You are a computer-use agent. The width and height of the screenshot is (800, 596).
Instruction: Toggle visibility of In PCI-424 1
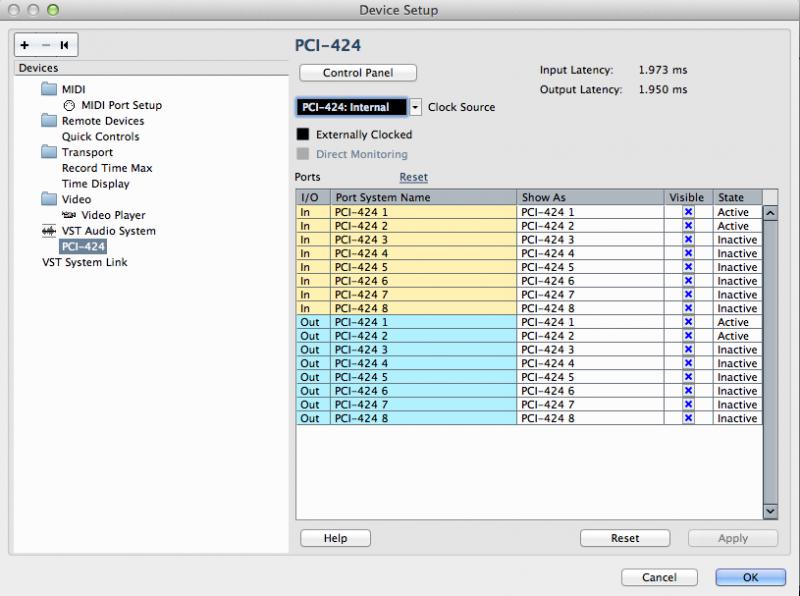(x=688, y=212)
